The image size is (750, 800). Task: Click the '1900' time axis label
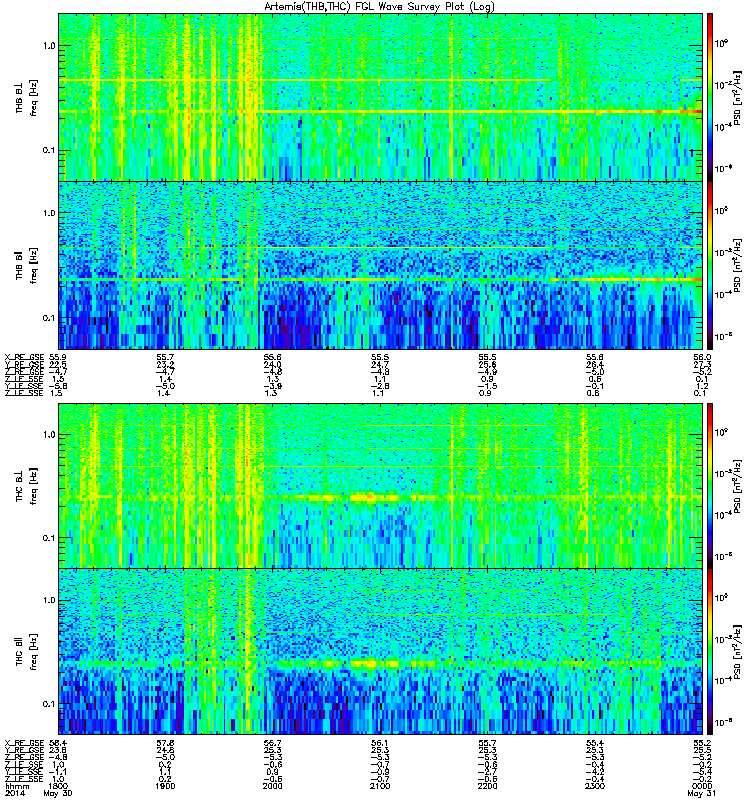point(165,786)
